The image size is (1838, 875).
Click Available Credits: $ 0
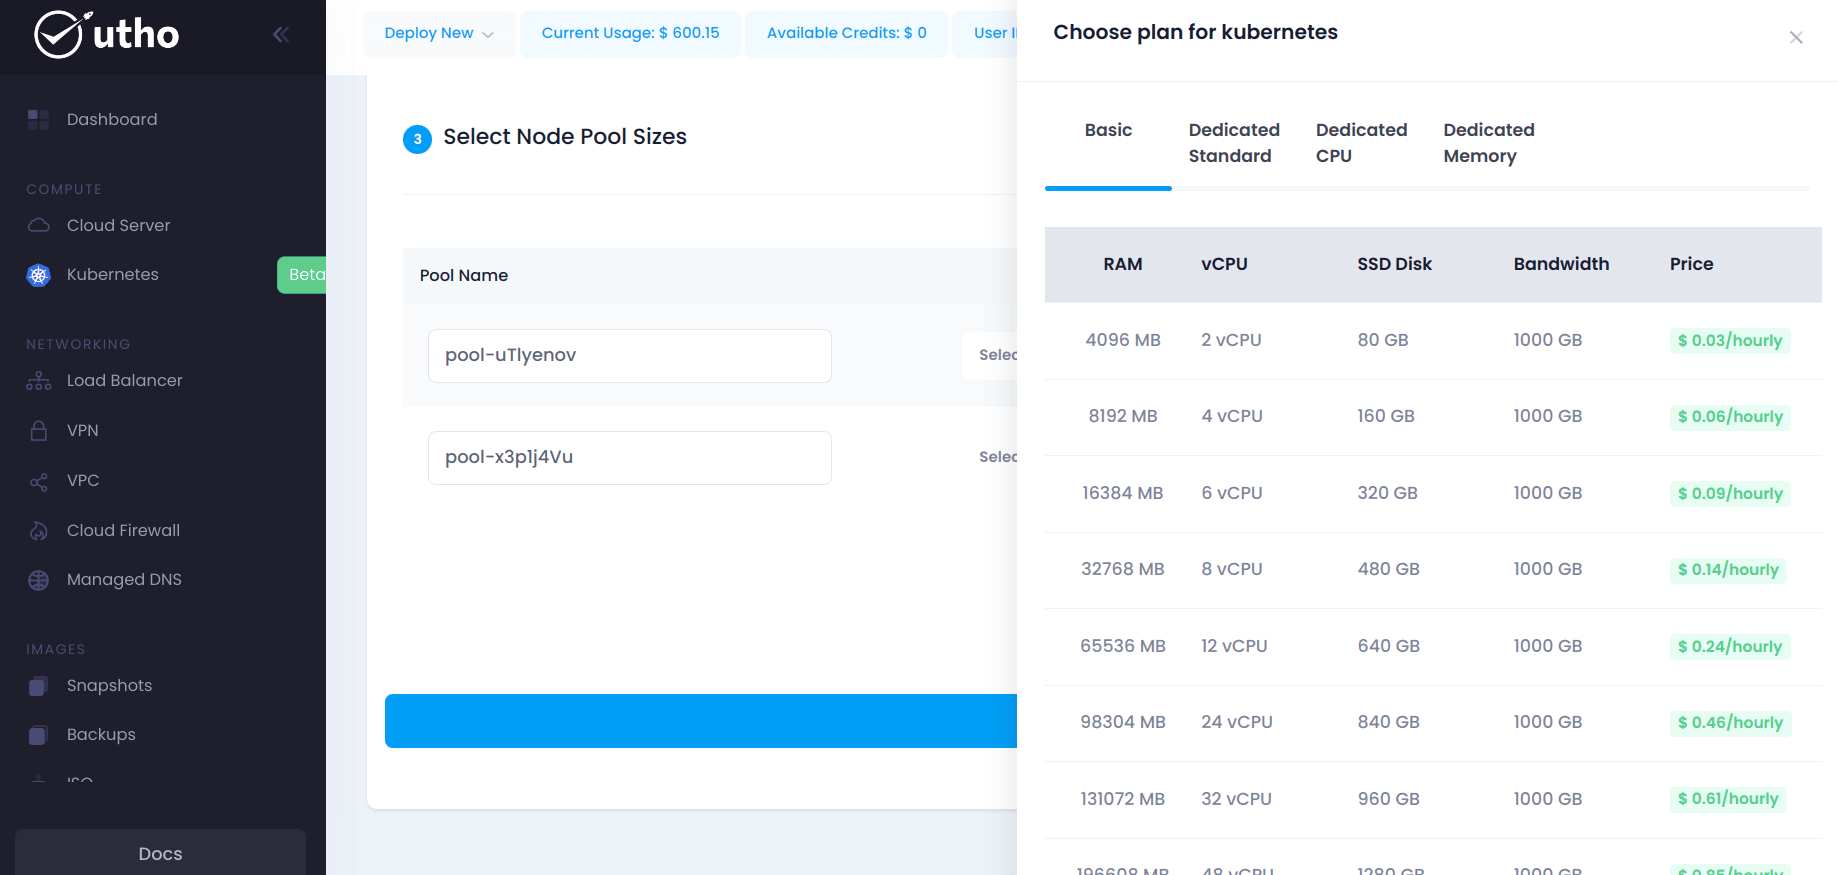tap(846, 34)
